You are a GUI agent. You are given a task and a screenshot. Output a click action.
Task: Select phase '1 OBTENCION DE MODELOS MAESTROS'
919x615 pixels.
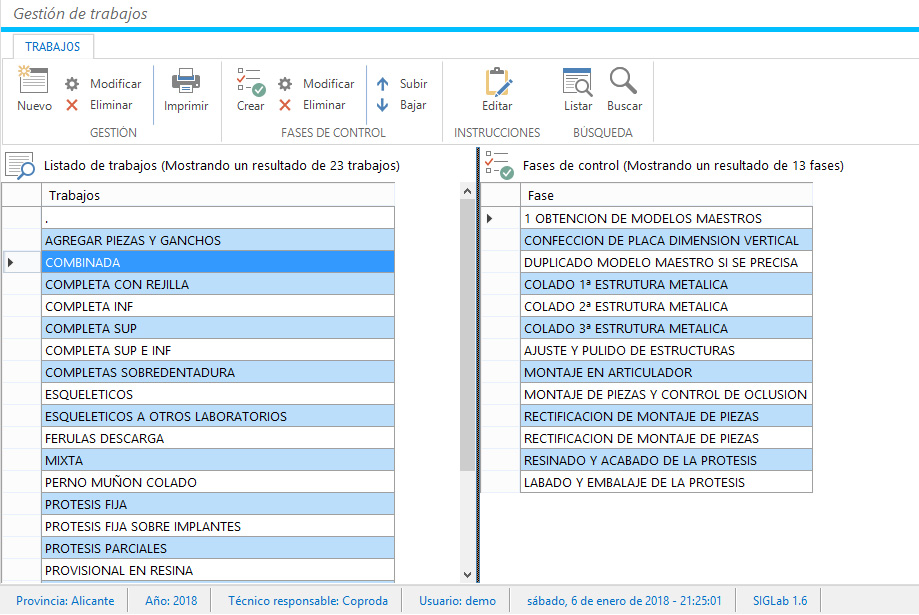tap(666, 219)
